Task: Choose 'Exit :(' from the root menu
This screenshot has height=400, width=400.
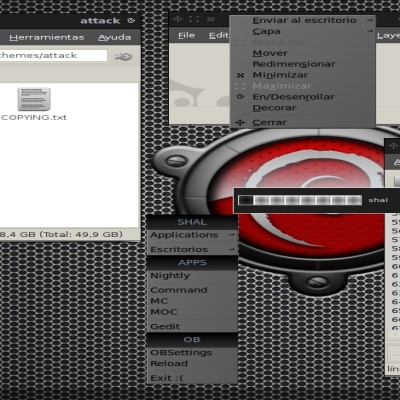Action: coord(192,378)
